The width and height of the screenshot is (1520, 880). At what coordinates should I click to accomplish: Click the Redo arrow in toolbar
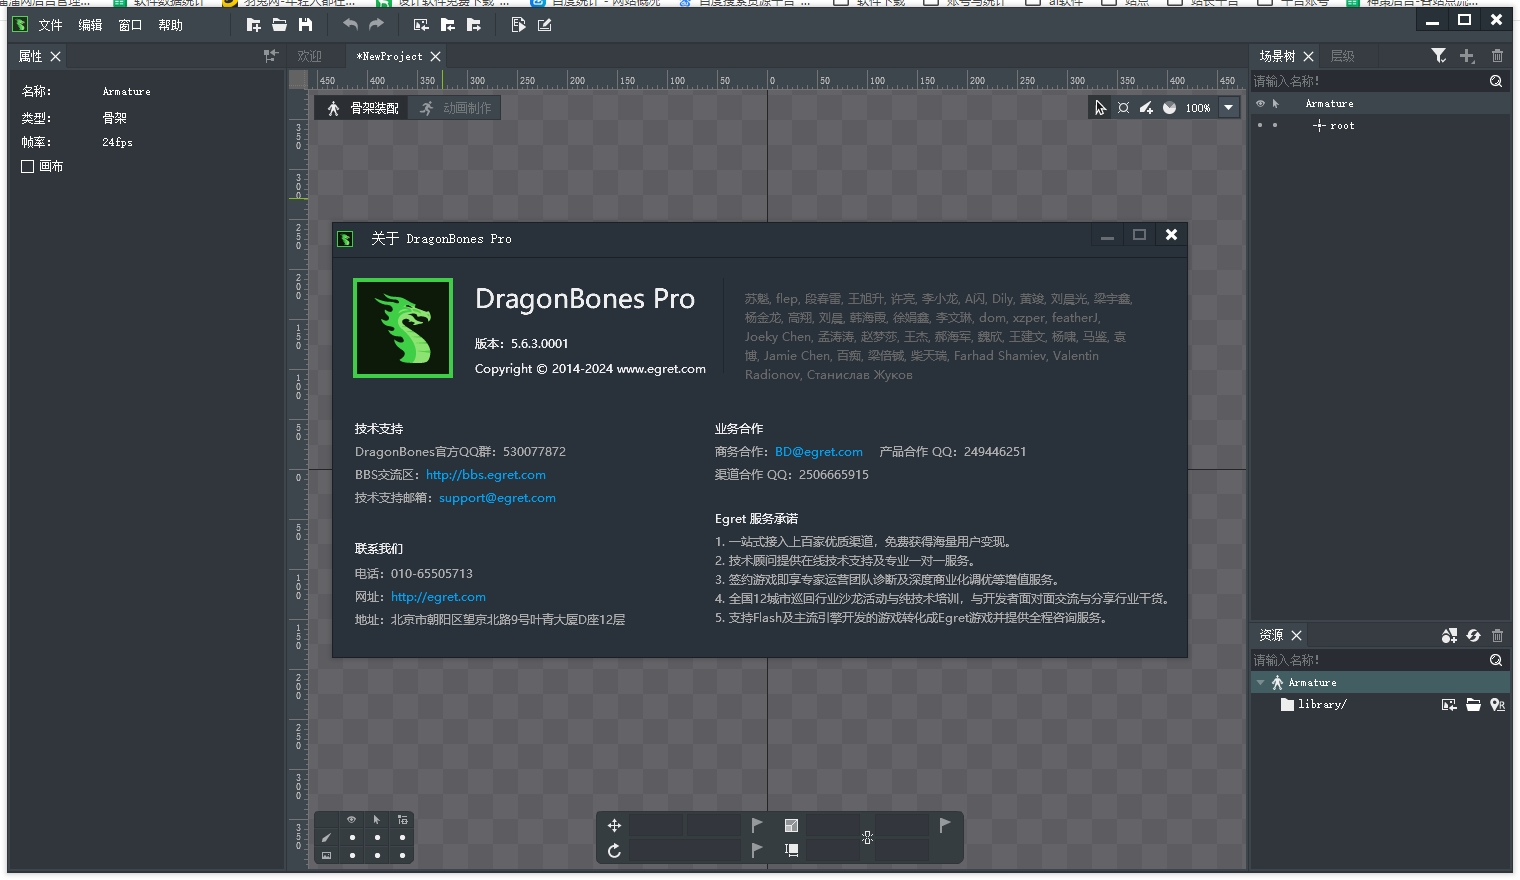click(x=376, y=25)
